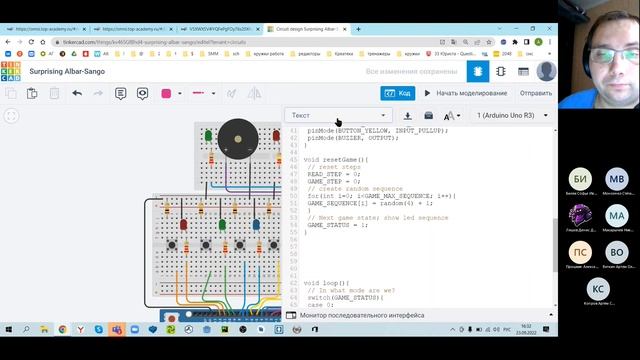Open the тренажеры bookmarks folder

tap(374, 53)
